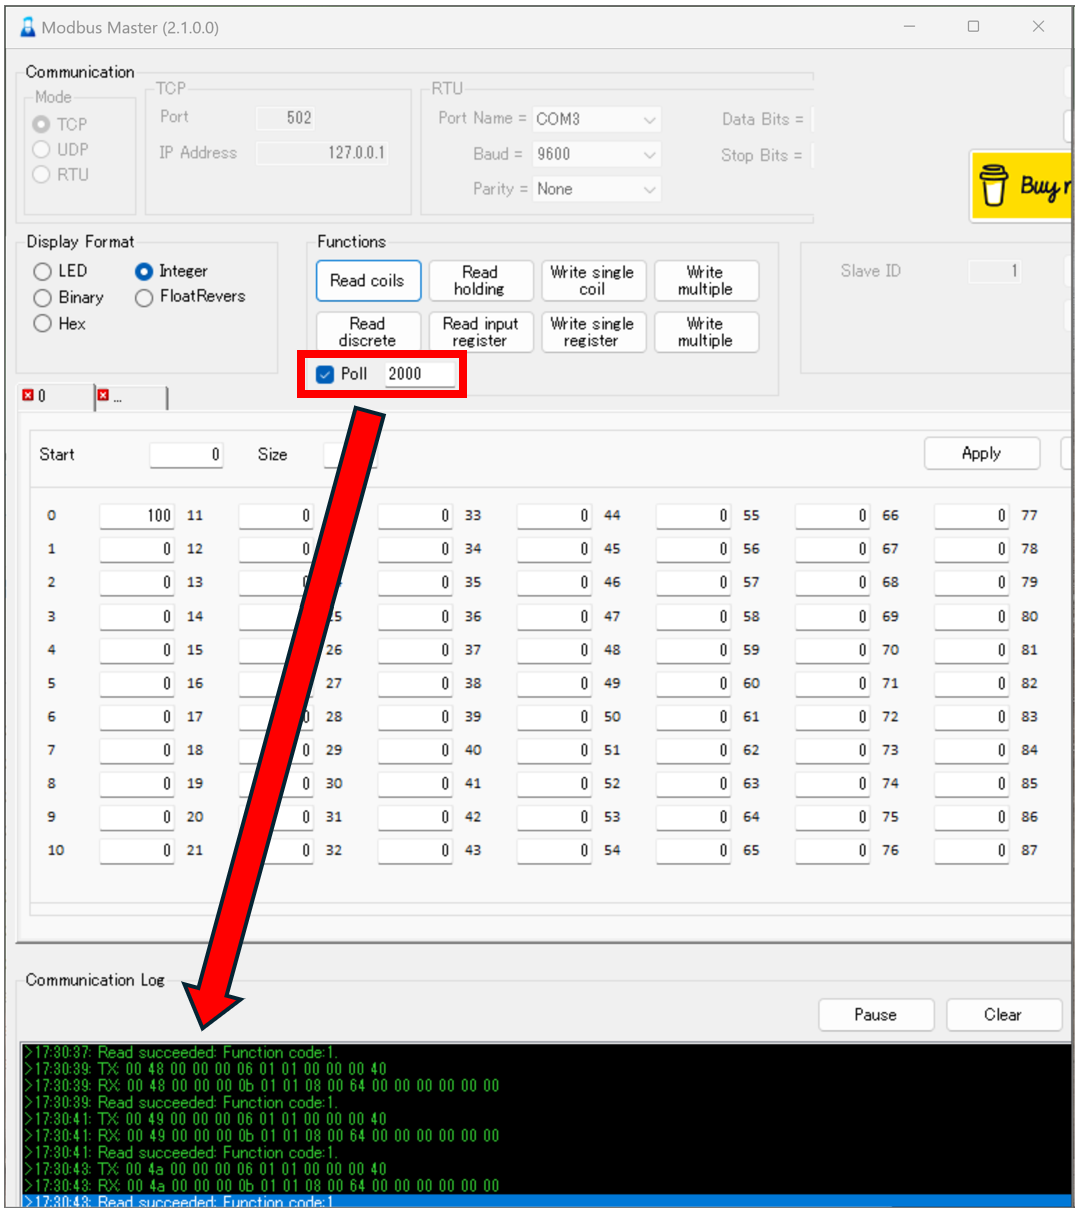
Task: Click the coffee cup icon on the yellow button
Action: click(x=992, y=185)
